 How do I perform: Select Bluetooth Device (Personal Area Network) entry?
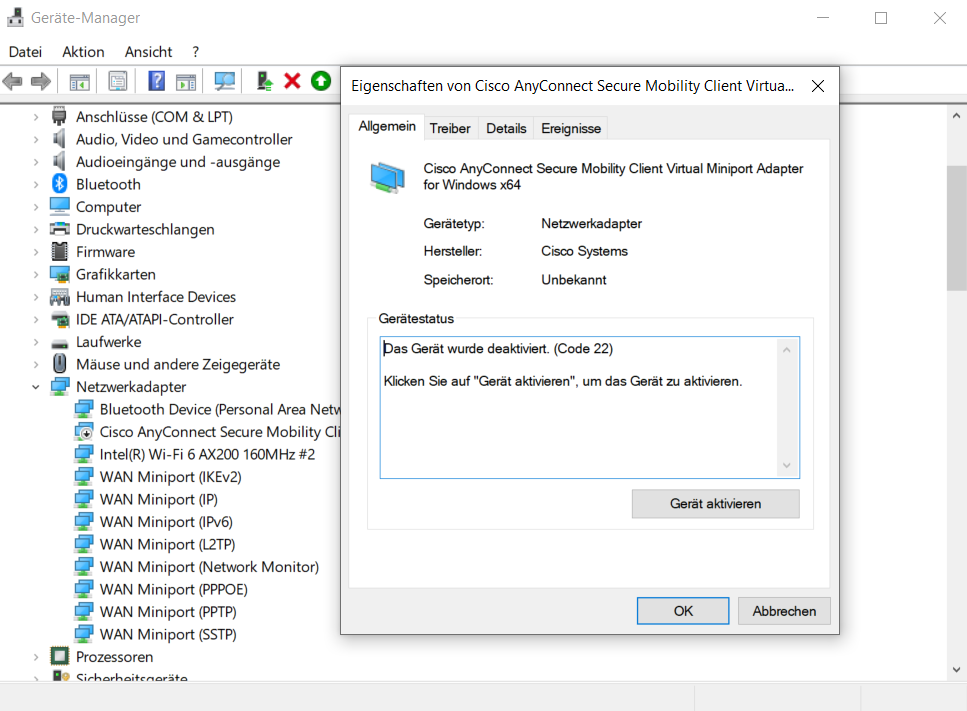(220, 409)
